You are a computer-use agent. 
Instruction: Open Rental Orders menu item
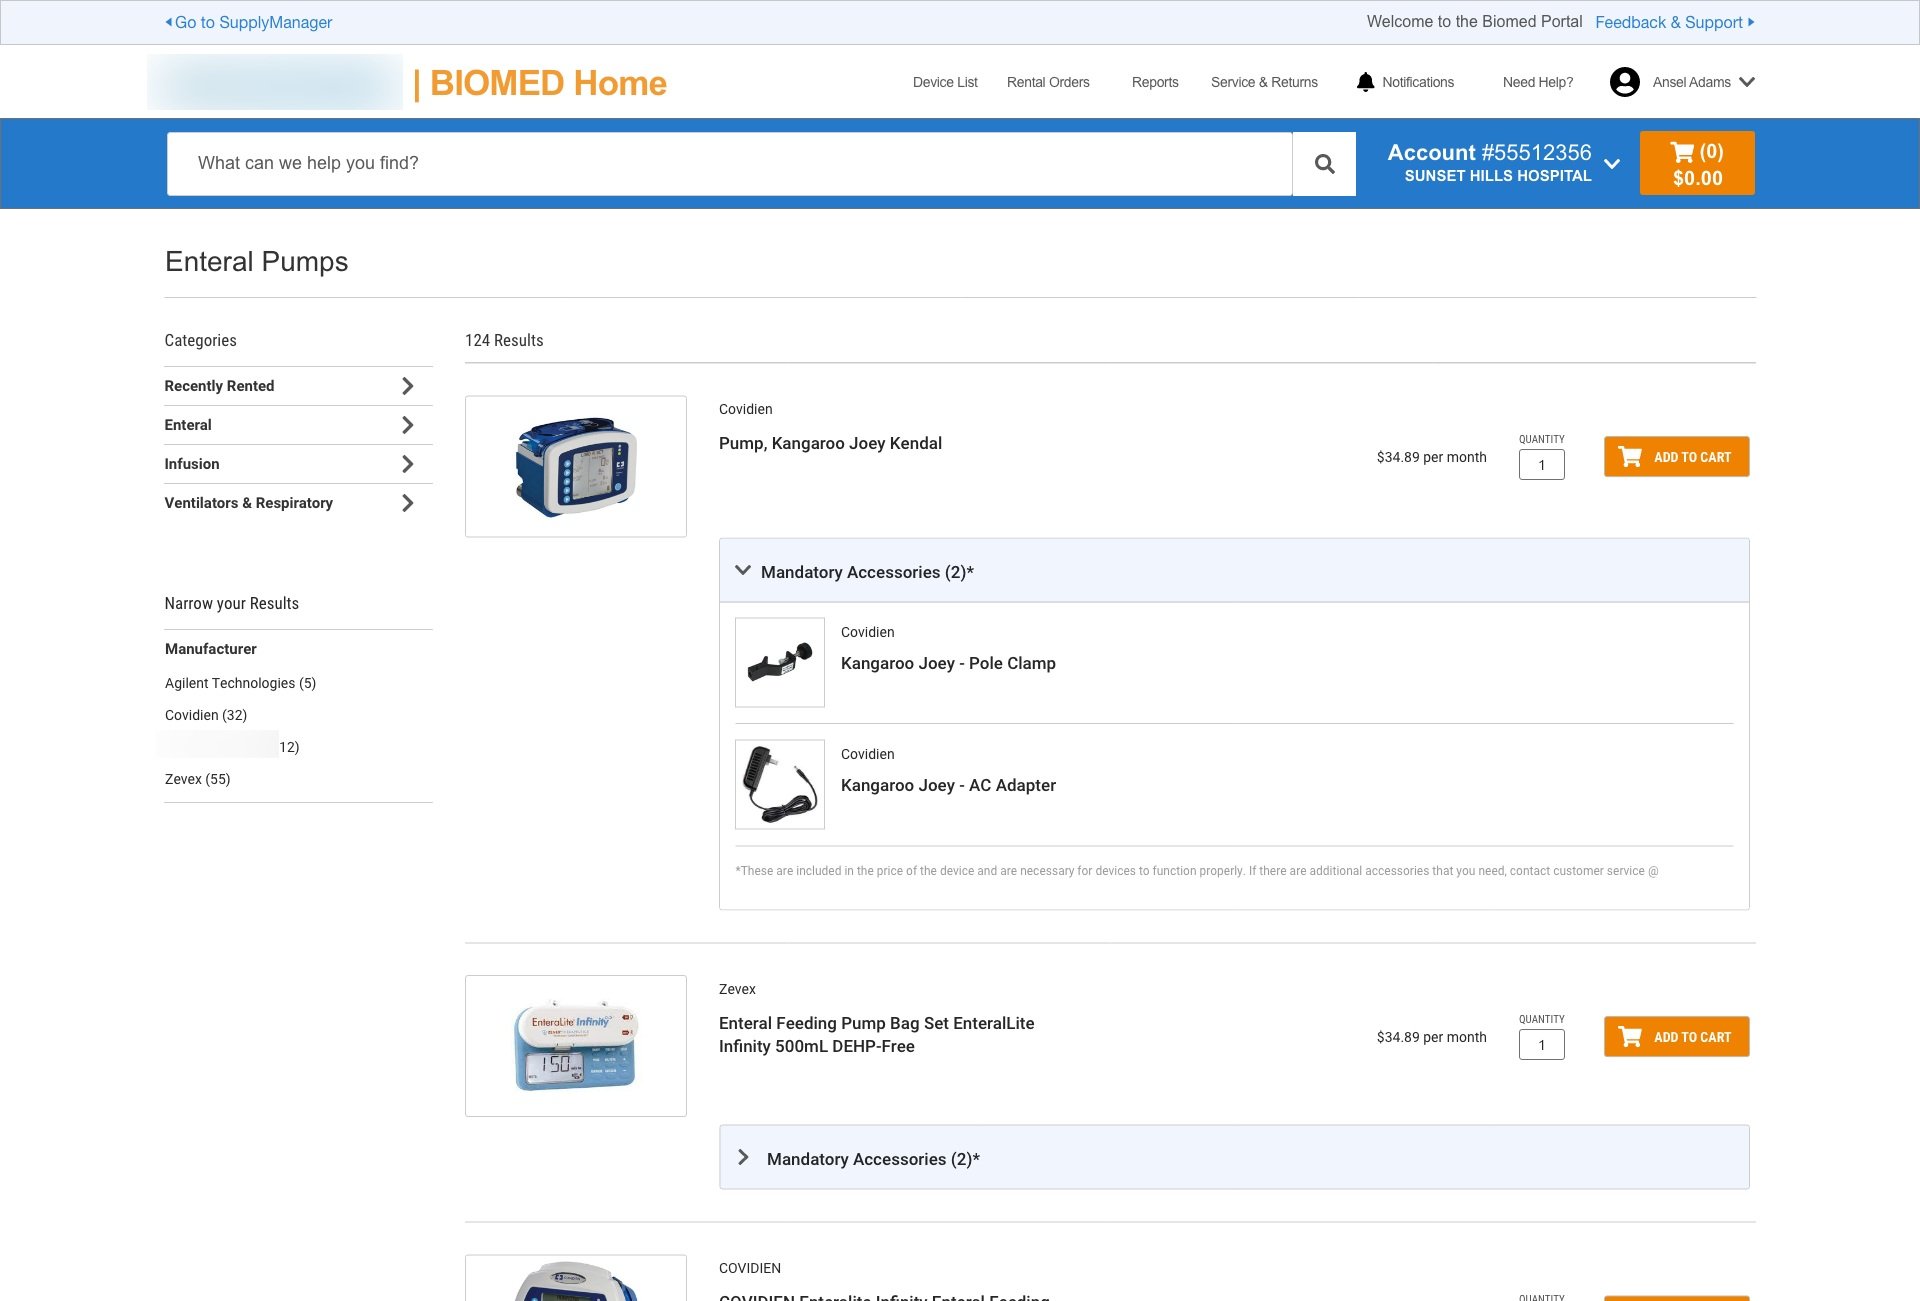pyautogui.click(x=1048, y=82)
